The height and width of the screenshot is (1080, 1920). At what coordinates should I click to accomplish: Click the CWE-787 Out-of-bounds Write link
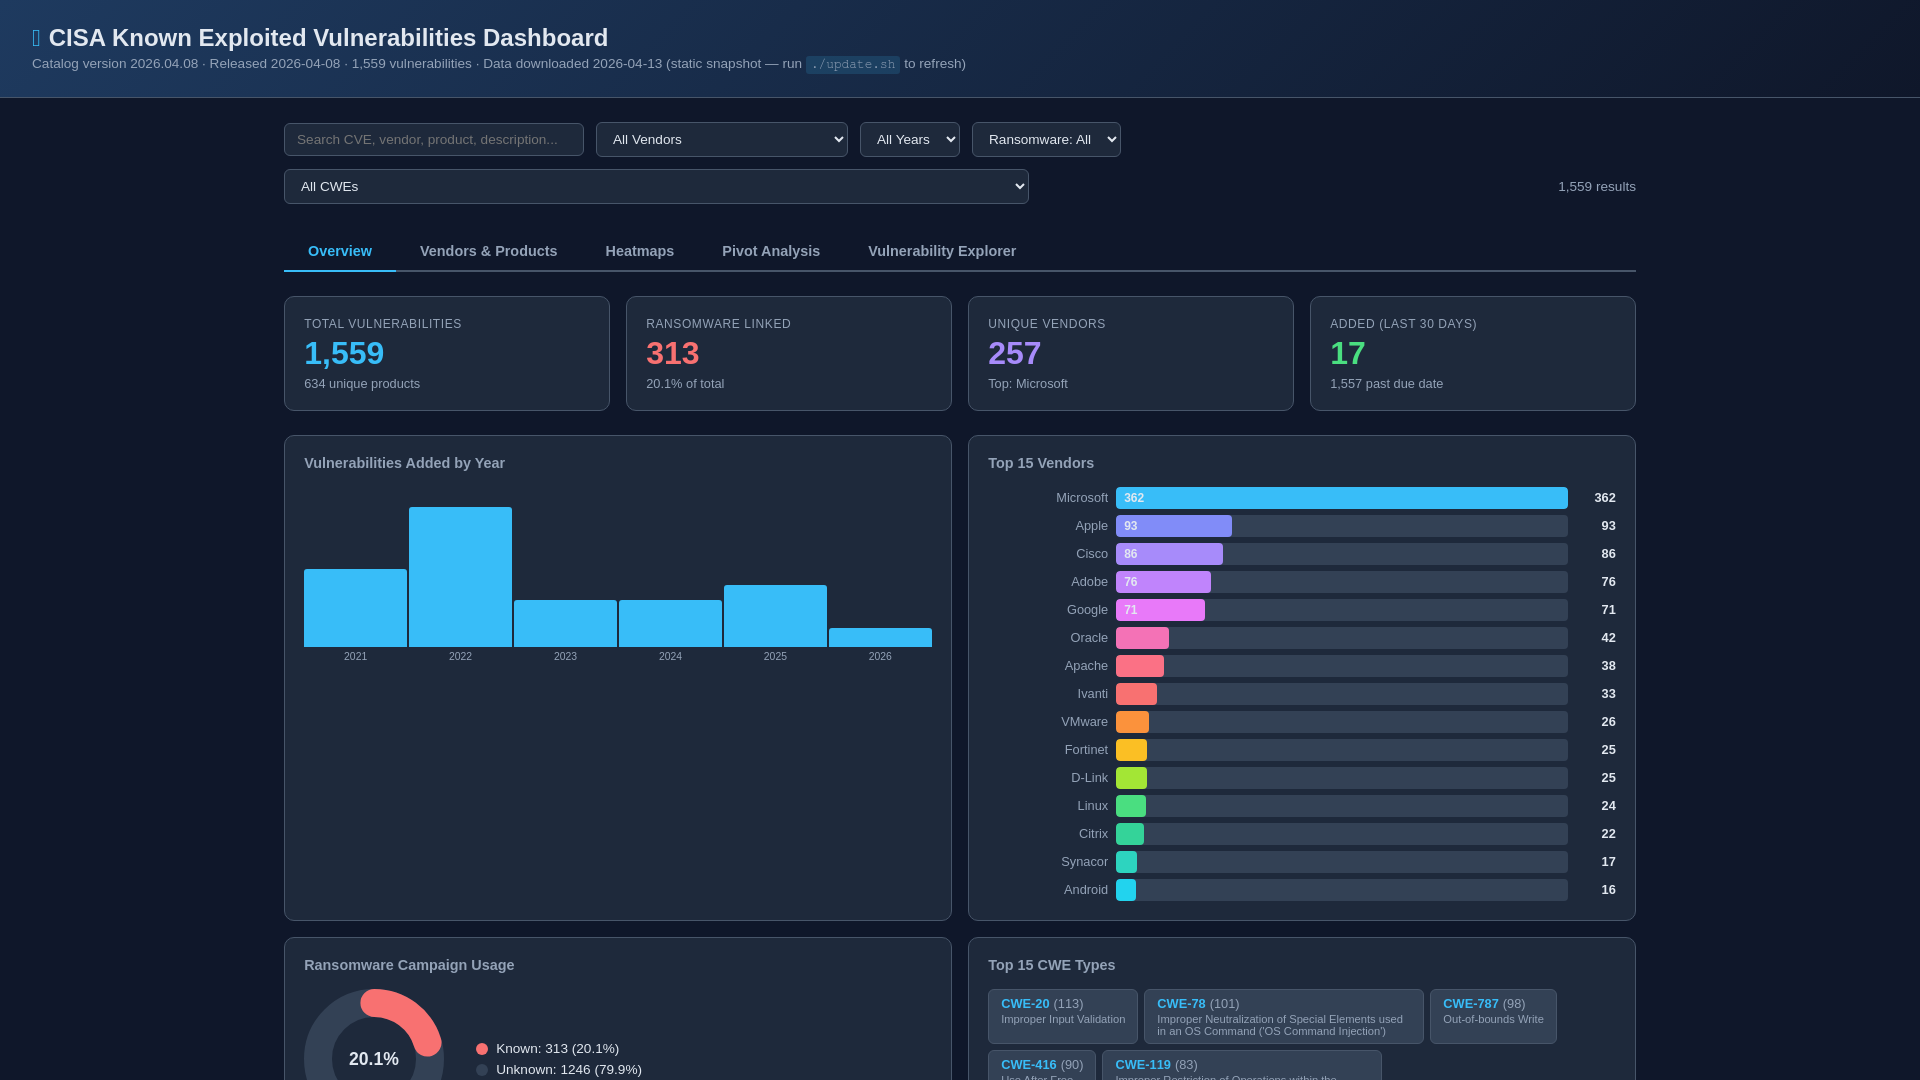pyautogui.click(x=1470, y=1003)
